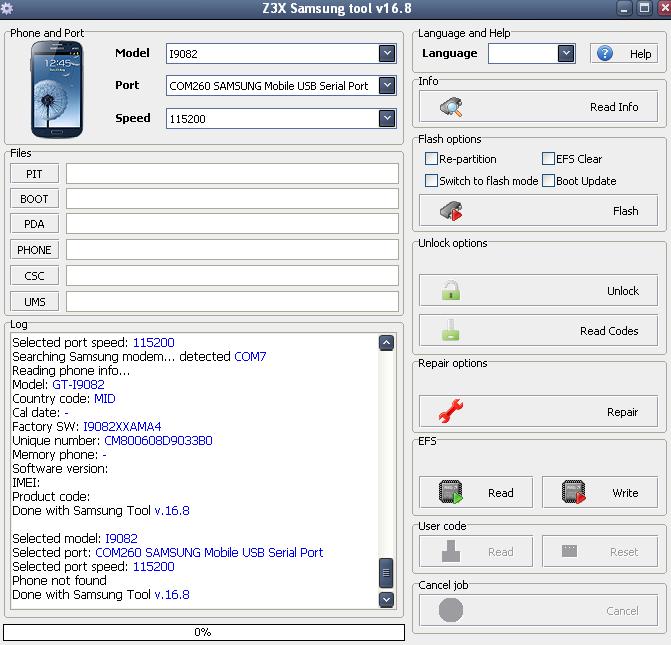Image resolution: width=671 pixels, height=645 pixels.
Task: Click the UMS file button
Action: click(34, 302)
